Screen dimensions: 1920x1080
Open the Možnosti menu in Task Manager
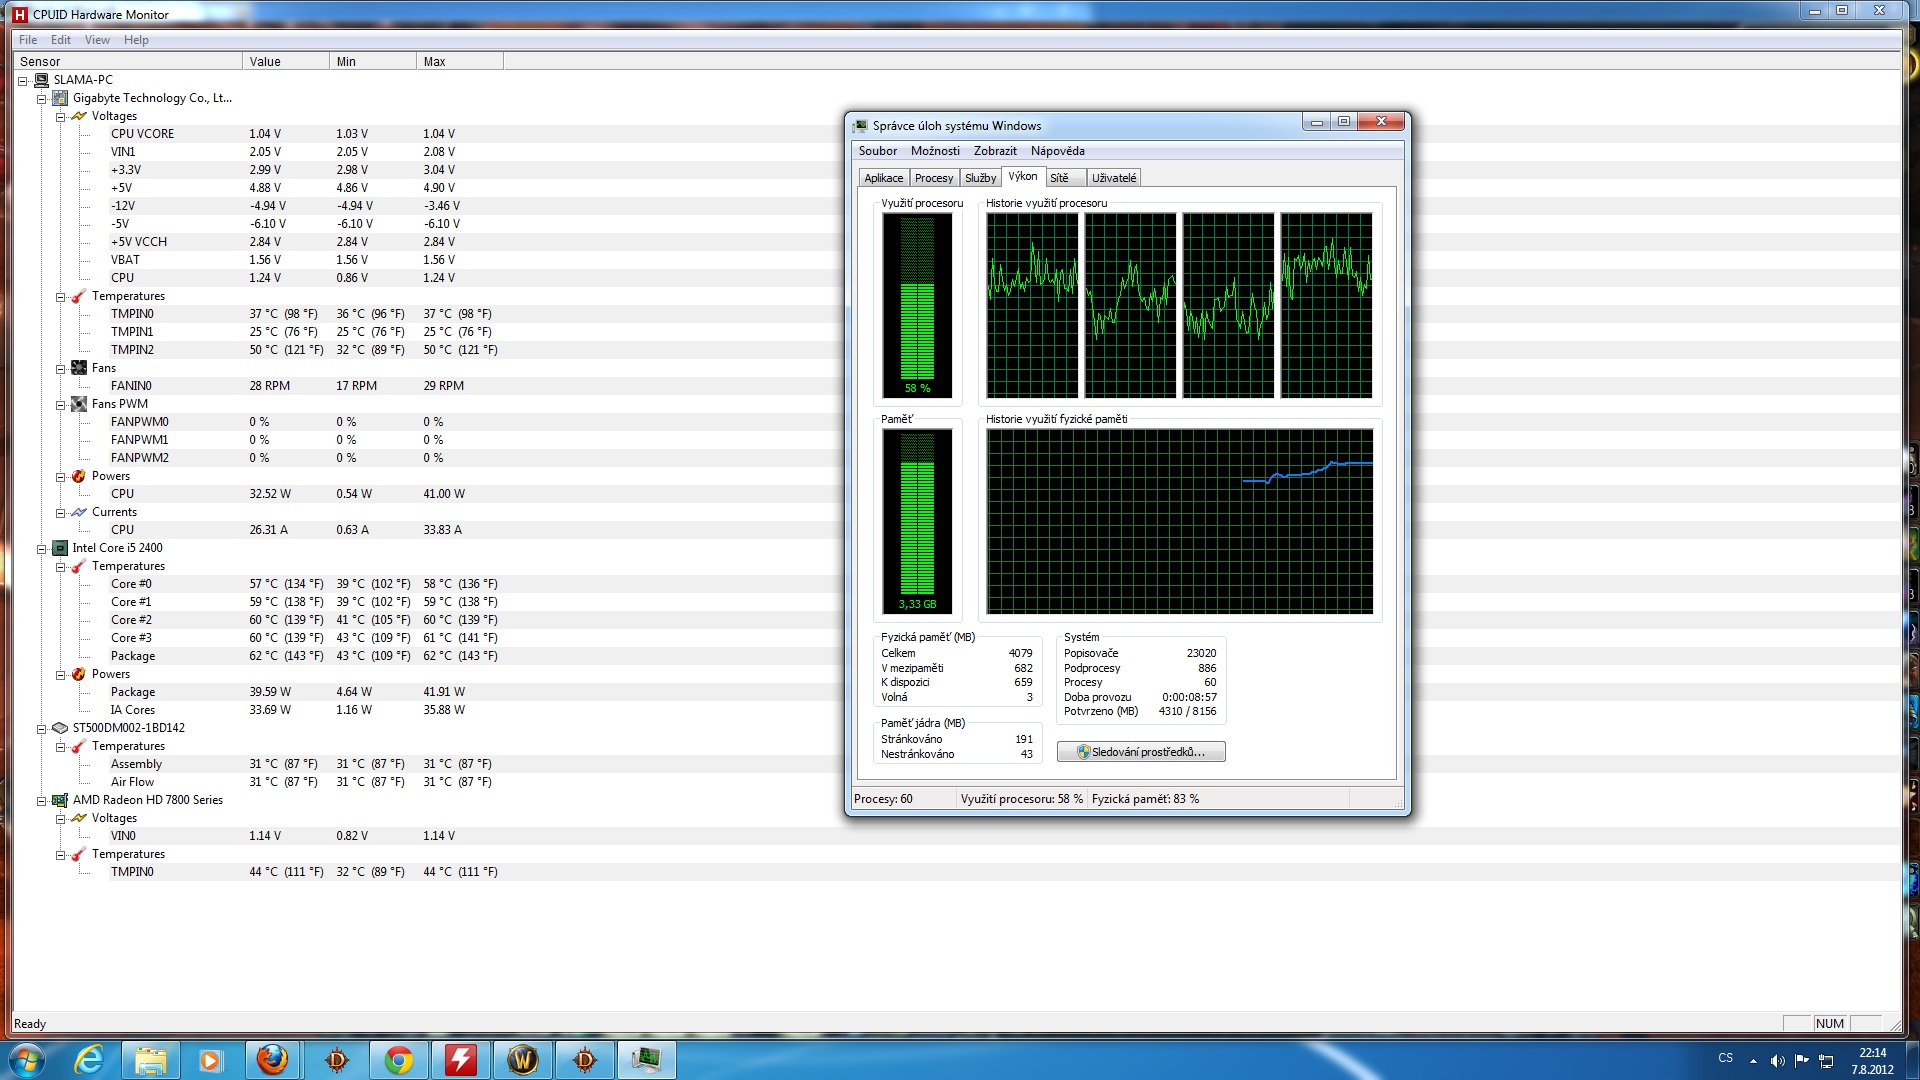pos(935,151)
